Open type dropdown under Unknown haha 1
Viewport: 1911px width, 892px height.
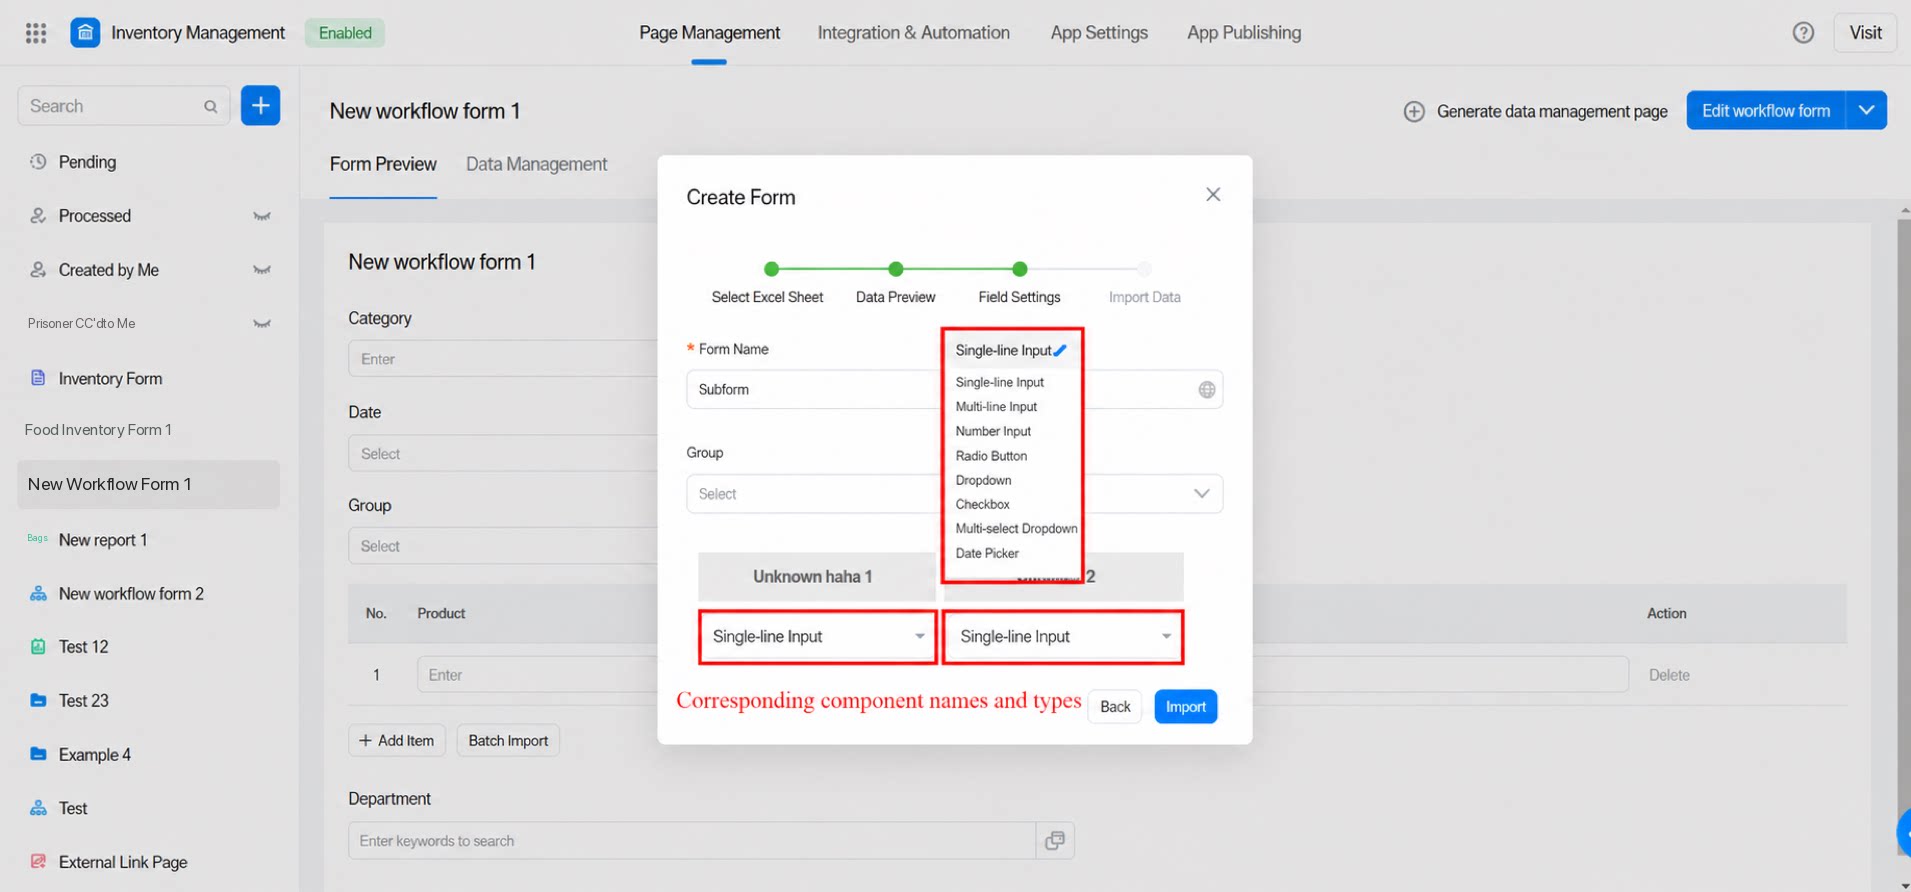[817, 637]
